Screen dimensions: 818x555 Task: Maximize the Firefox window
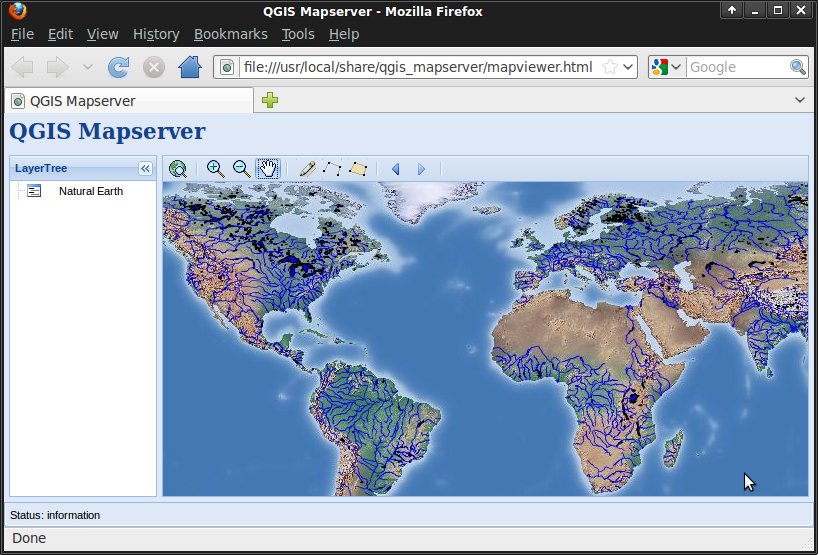(x=778, y=10)
